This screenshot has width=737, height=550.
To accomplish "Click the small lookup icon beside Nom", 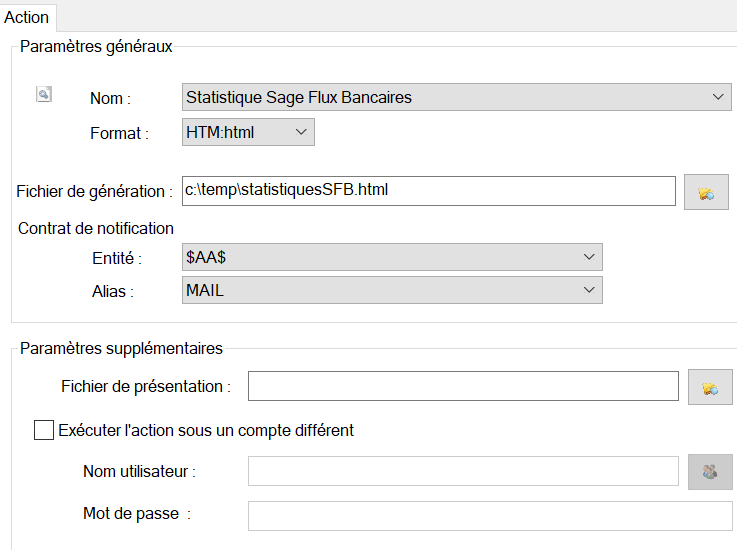I will point(43,94).
